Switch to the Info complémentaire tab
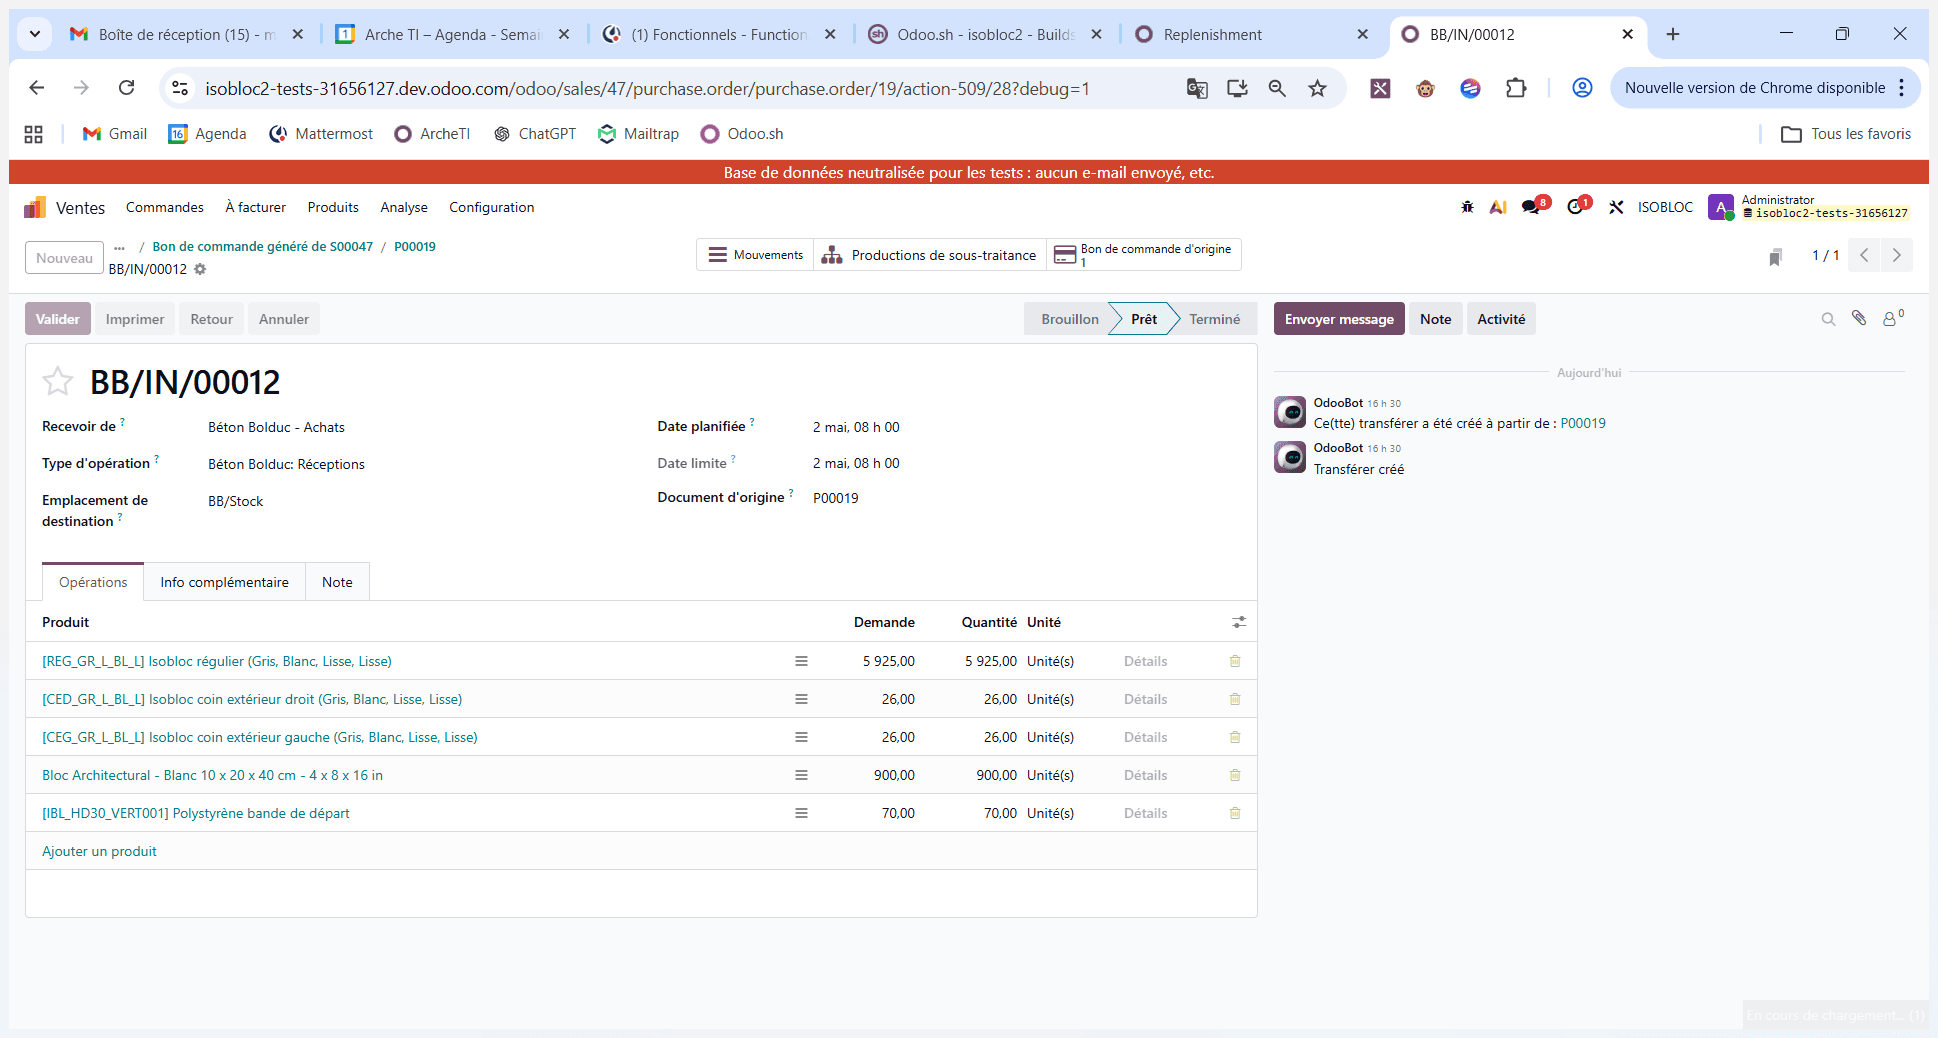This screenshot has width=1938, height=1038. 224,582
